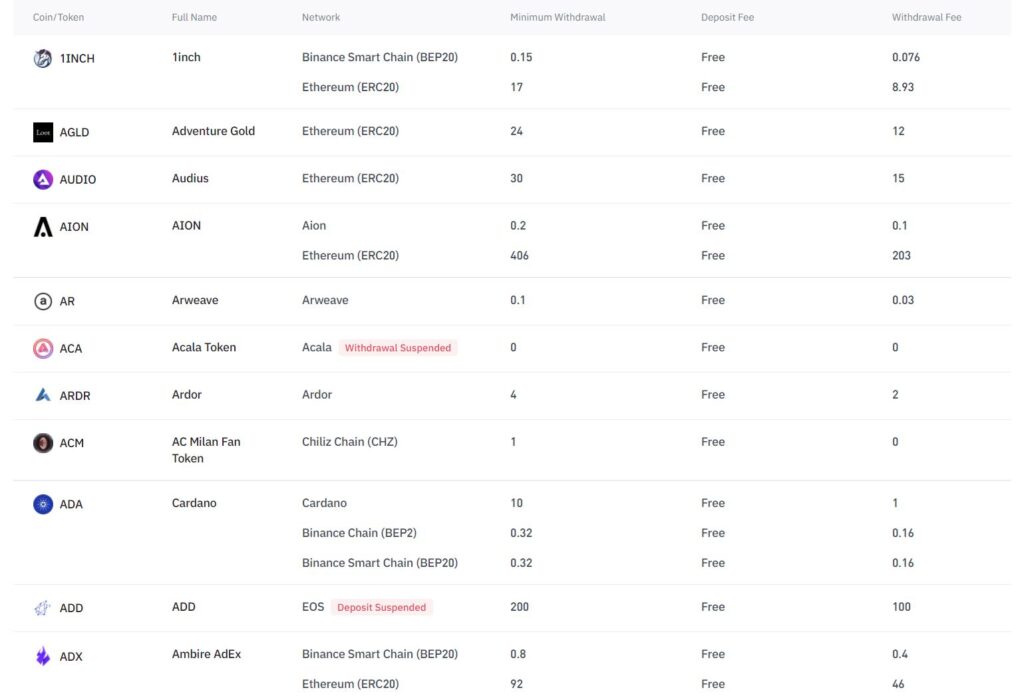1024x696 pixels.
Task: Select the Adventure Gold full name text
Action: tap(213, 131)
